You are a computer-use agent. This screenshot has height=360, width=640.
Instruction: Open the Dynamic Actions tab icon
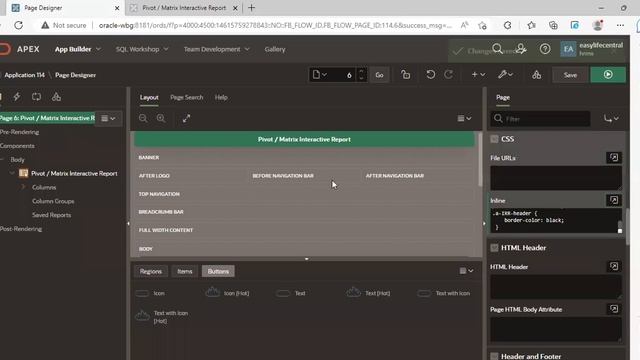click(17, 97)
